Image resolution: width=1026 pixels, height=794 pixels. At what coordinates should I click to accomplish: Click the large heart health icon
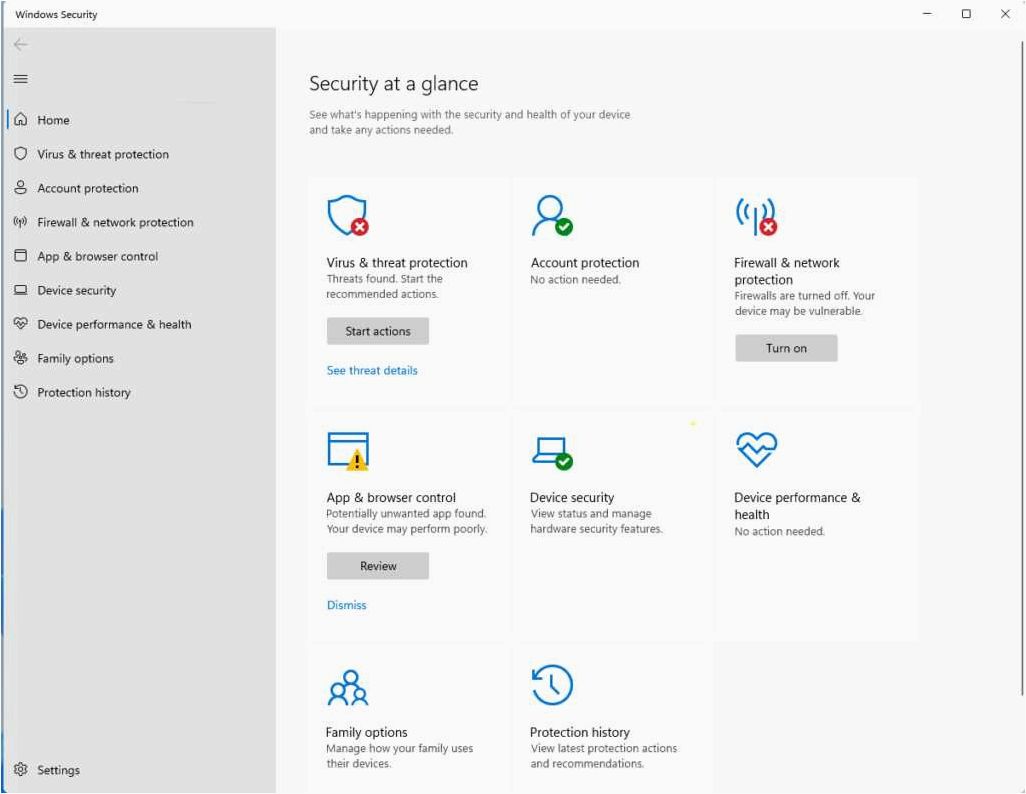tap(756, 450)
